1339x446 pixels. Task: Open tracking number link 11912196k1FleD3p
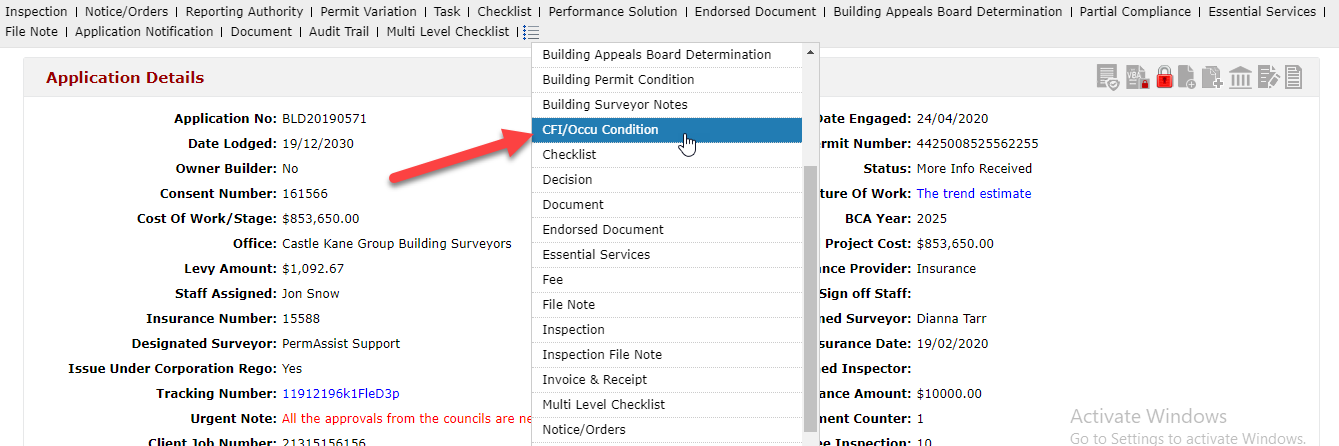pyautogui.click(x=341, y=393)
